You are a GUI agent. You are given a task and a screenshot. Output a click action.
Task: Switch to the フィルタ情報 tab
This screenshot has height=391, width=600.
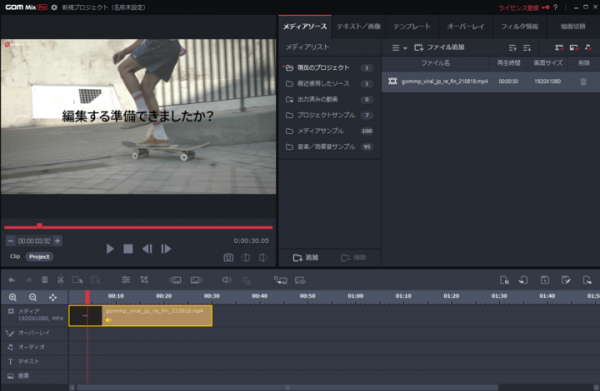[519, 26]
